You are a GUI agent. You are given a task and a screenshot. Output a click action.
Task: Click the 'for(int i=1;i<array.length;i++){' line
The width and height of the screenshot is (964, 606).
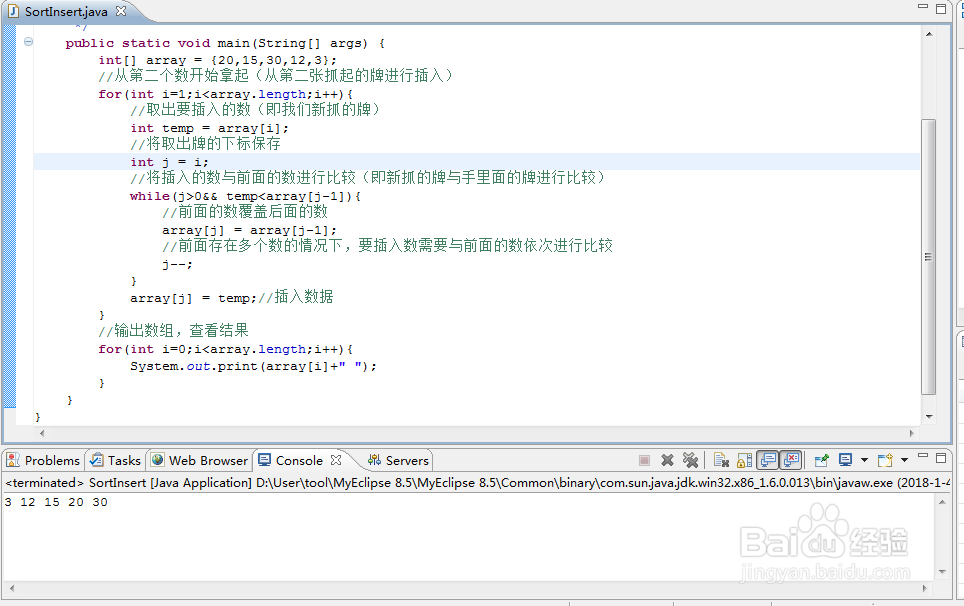click(x=226, y=94)
